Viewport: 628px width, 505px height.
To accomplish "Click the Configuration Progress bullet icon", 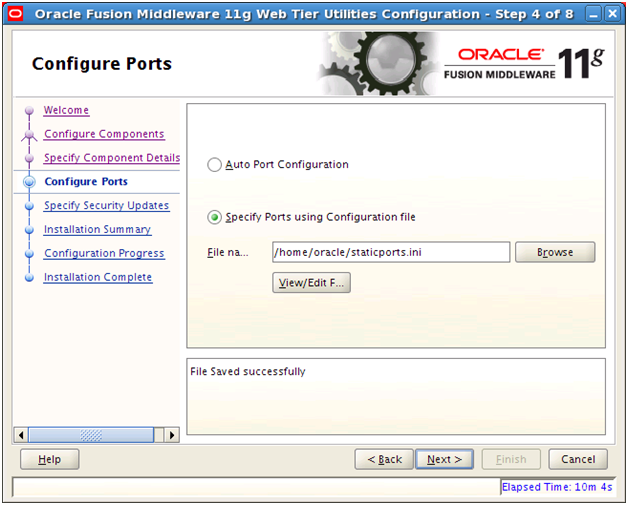I will pos(29,254).
